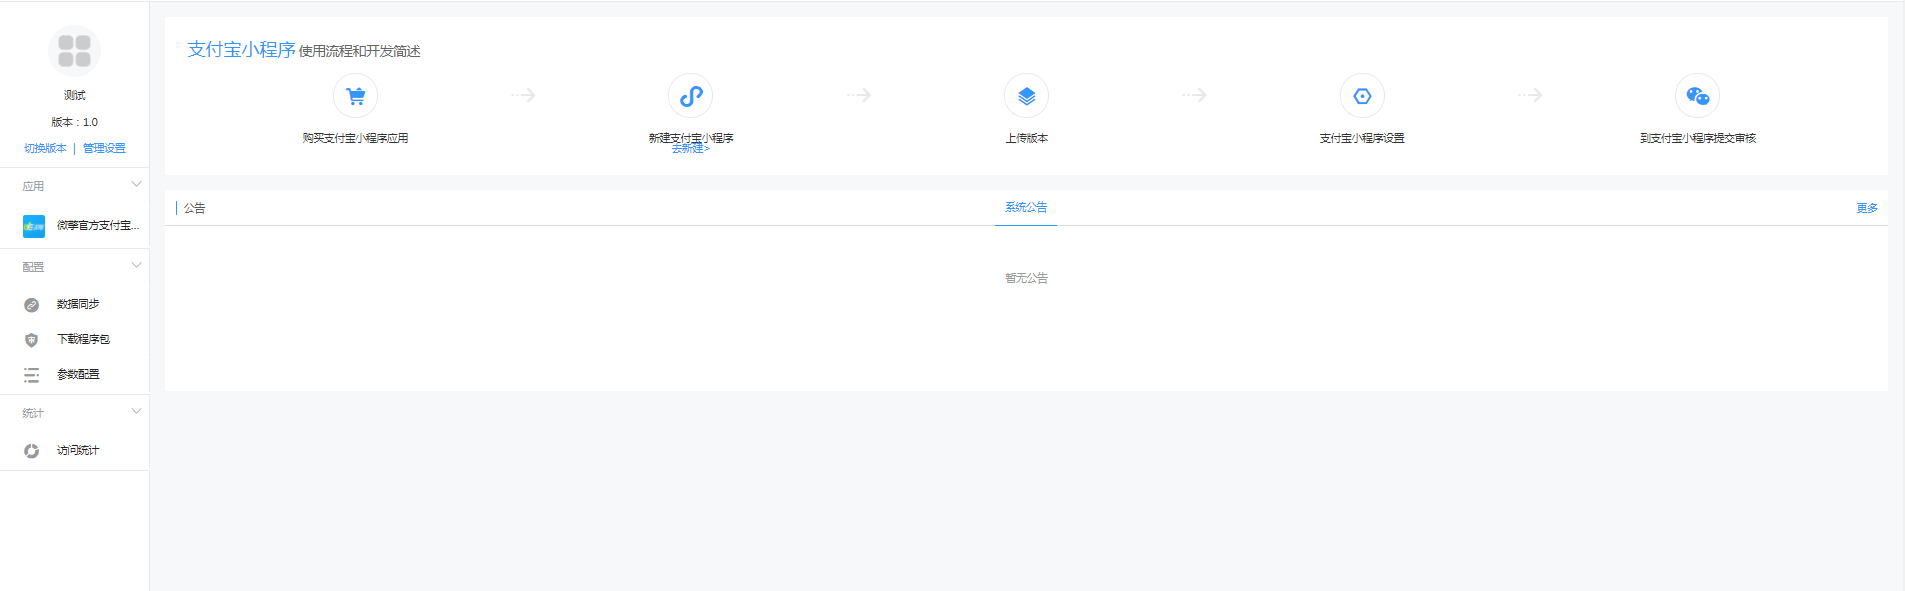This screenshot has width=1905, height=591.
Task: Click the 下载程序包 shield icon
Action: click(32, 340)
